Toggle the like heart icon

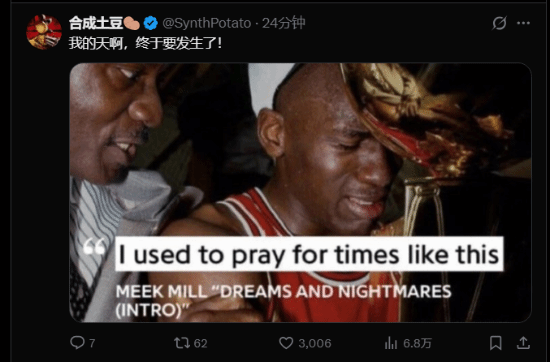point(286,343)
